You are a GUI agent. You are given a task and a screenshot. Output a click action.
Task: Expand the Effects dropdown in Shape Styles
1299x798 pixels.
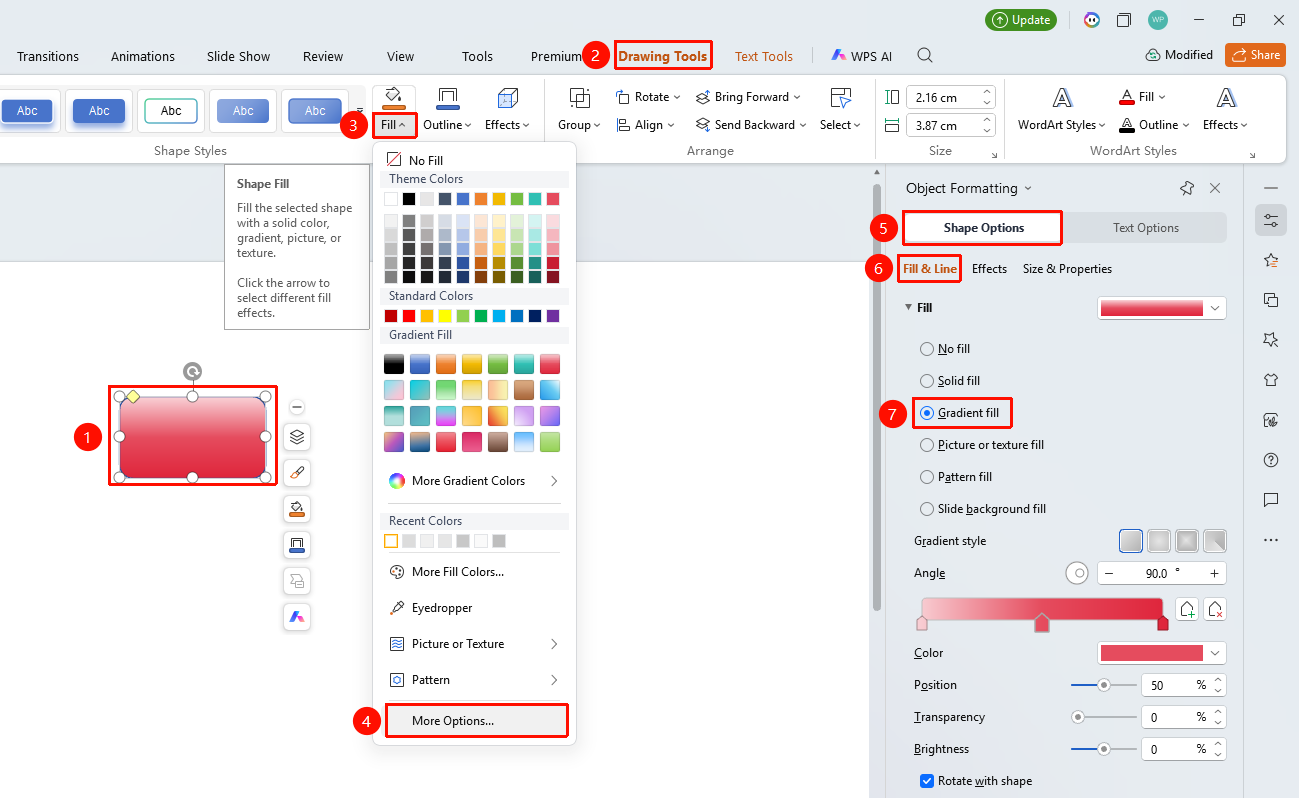coord(507,125)
